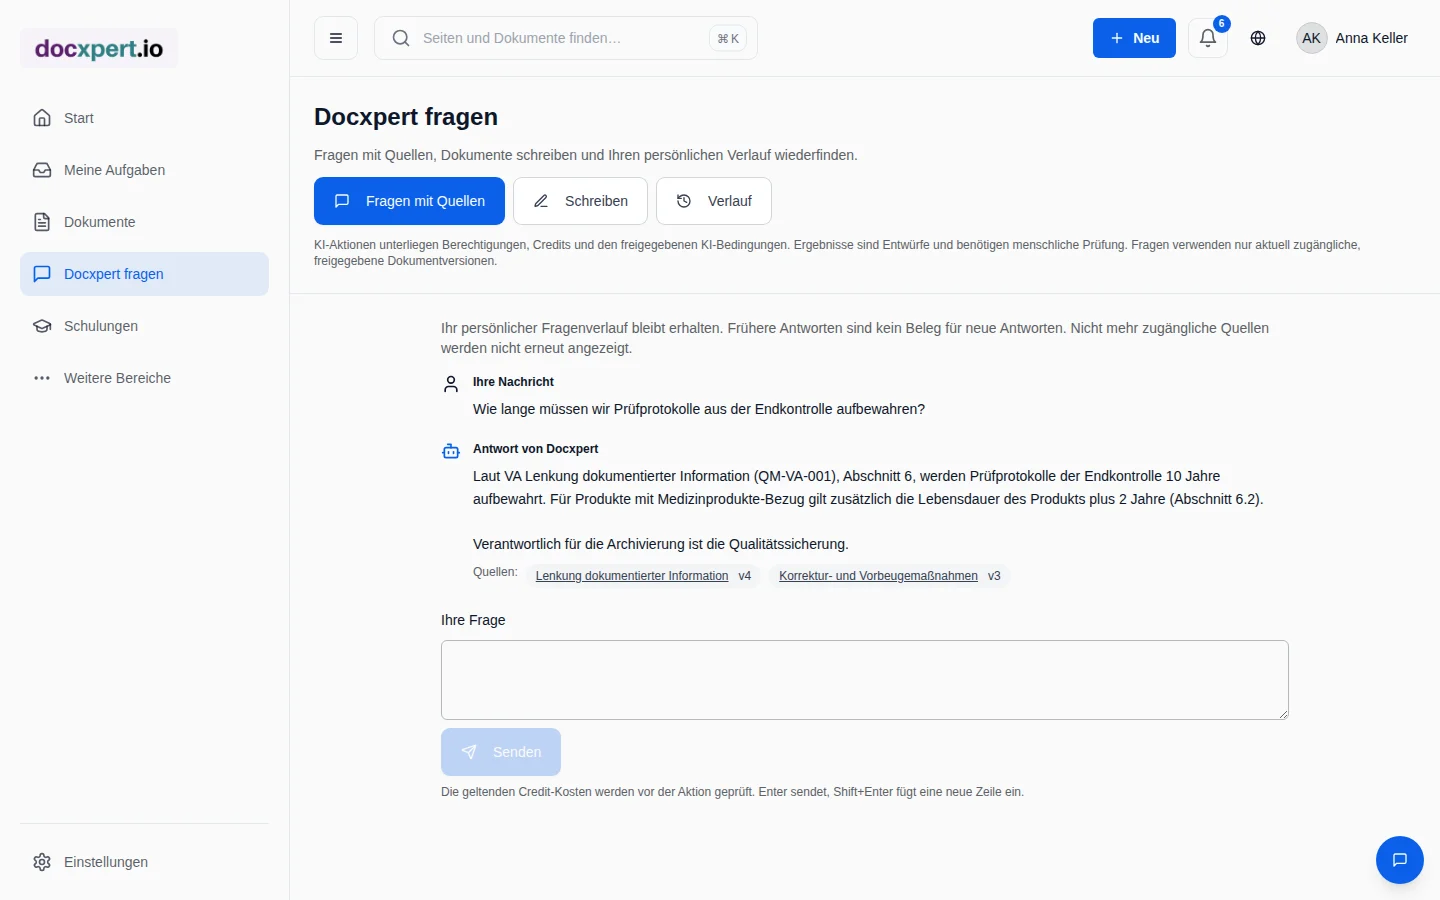Toggle the sidebar with hamburger icon

tap(336, 38)
